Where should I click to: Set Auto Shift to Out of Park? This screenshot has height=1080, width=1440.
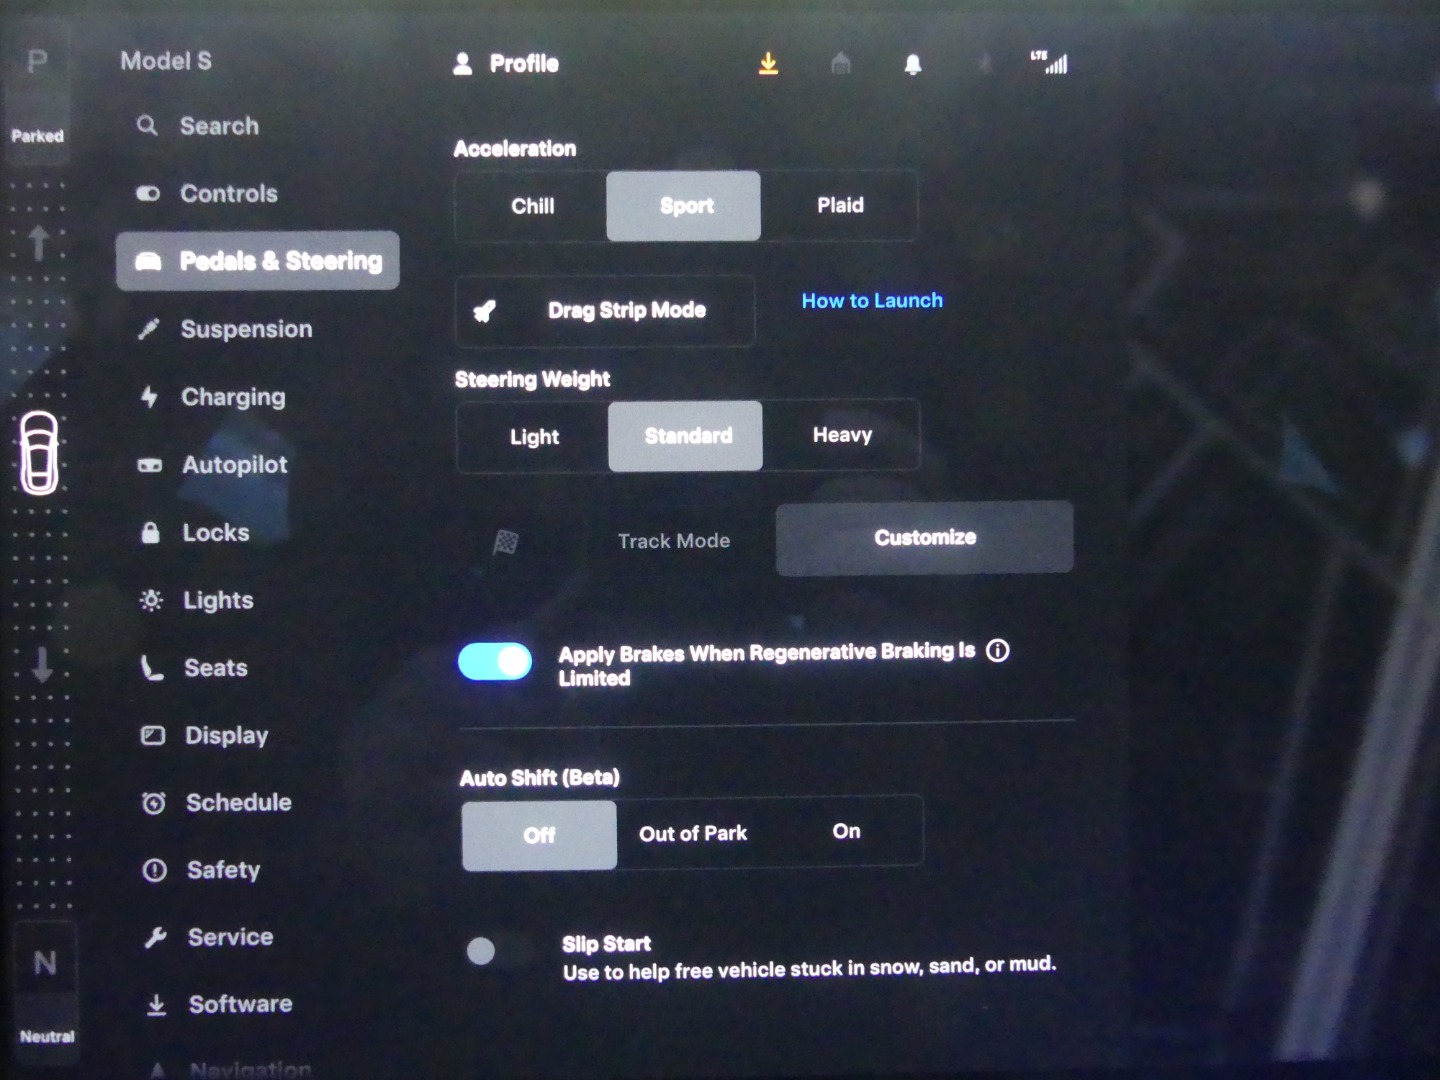click(693, 833)
